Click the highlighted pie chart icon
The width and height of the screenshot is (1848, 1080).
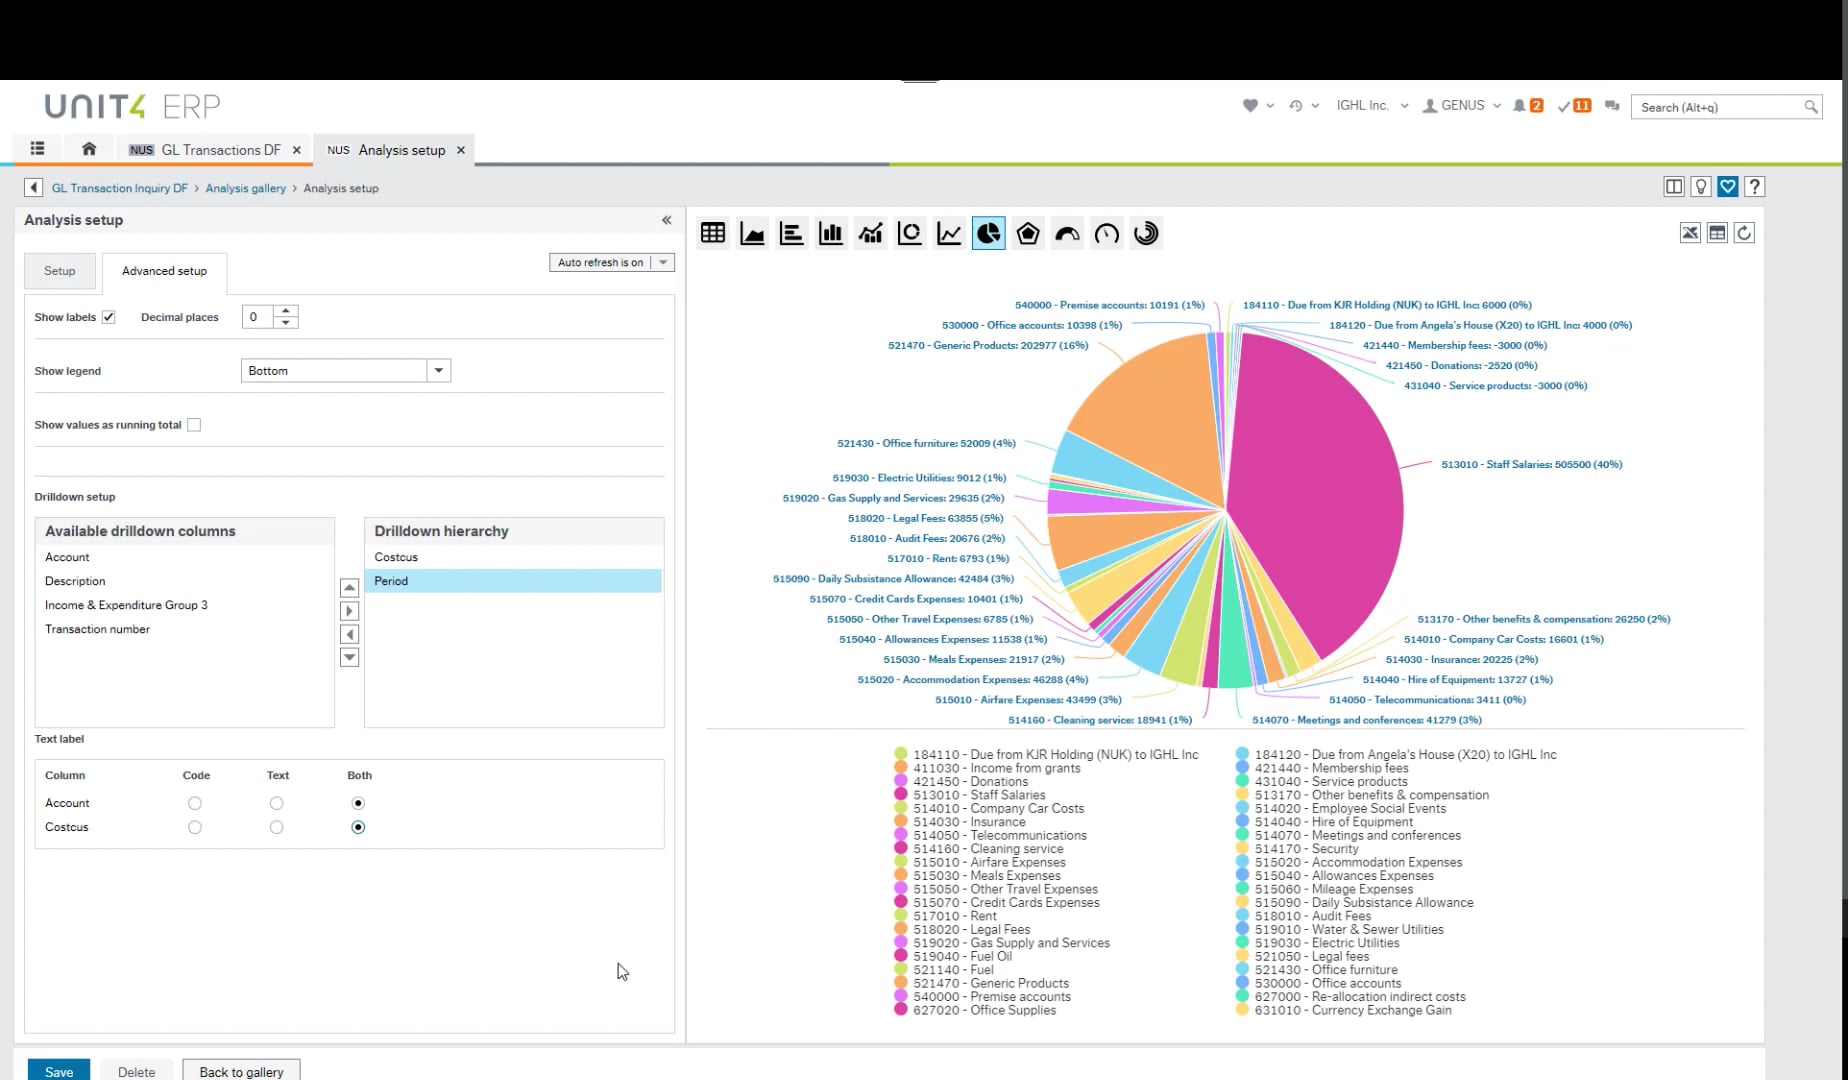pyautogui.click(x=988, y=233)
